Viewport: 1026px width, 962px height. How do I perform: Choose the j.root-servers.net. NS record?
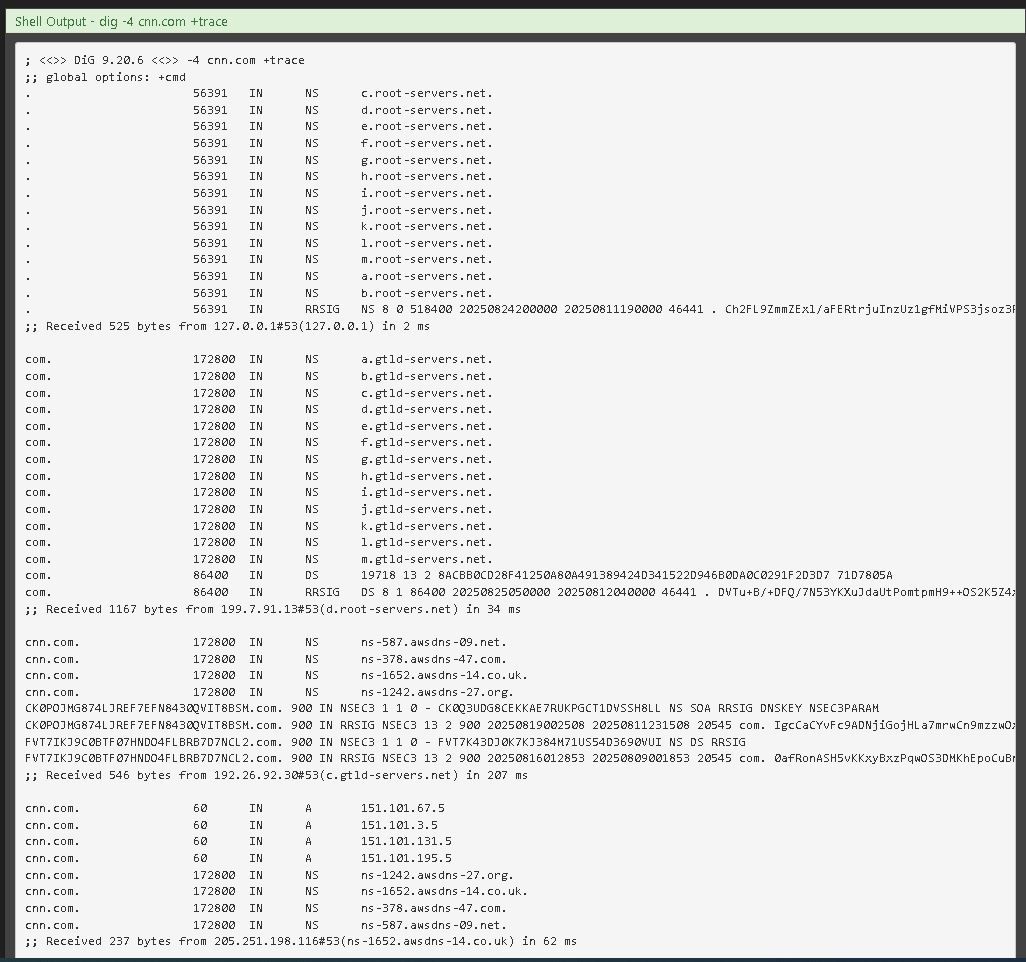(259, 210)
